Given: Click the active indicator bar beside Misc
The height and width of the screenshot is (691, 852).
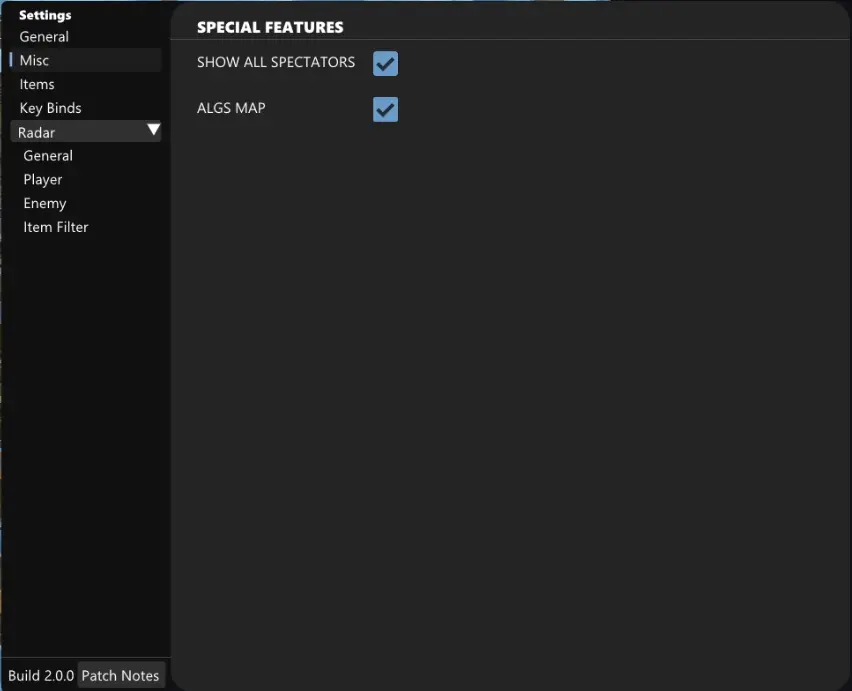Looking at the screenshot, I should tap(11, 60).
